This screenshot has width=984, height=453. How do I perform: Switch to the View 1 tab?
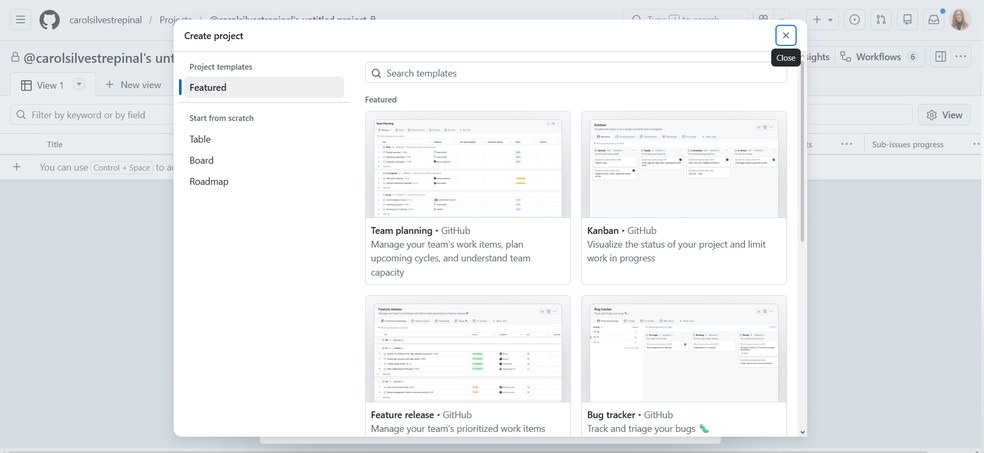pyautogui.click(x=43, y=85)
